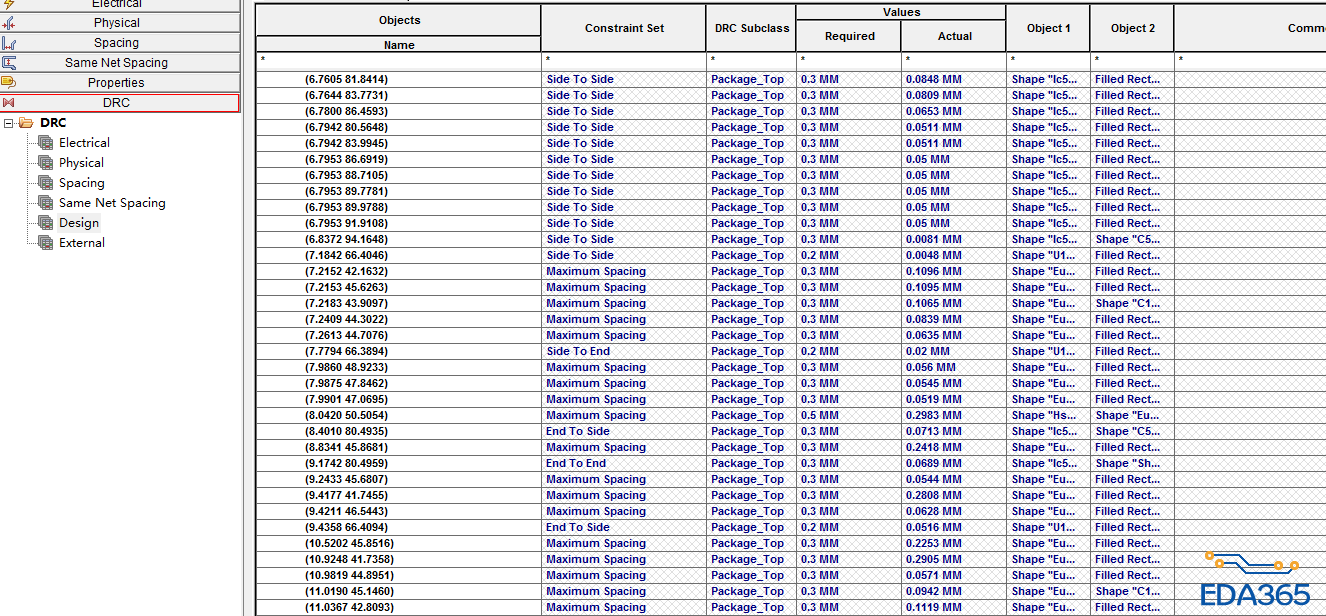
Task: Click End To Side in row (8.4010 80.4935)
Action: click(x=578, y=431)
